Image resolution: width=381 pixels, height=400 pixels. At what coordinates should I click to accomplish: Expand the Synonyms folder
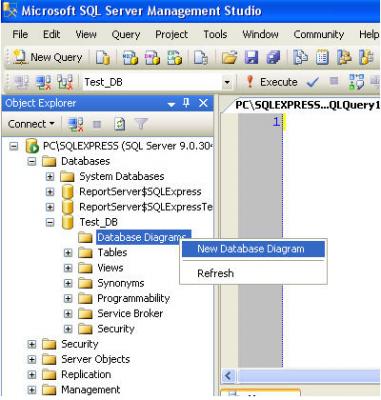68,283
